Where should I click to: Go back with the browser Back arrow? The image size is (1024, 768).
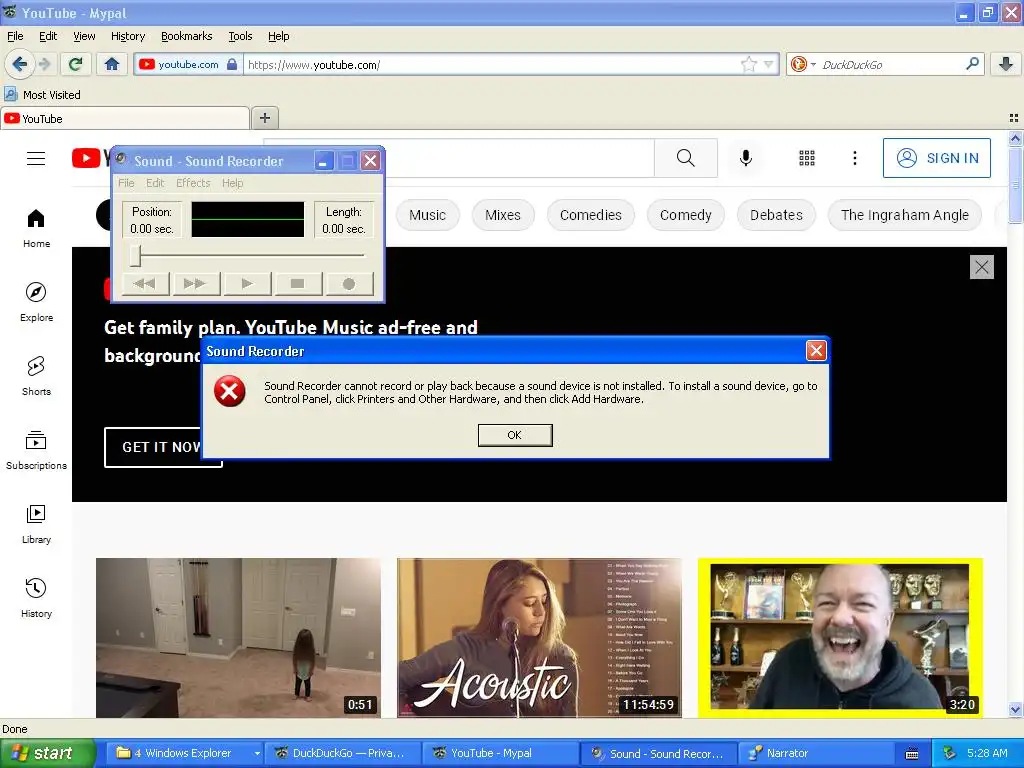pyautogui.click(x=19, y=64)
